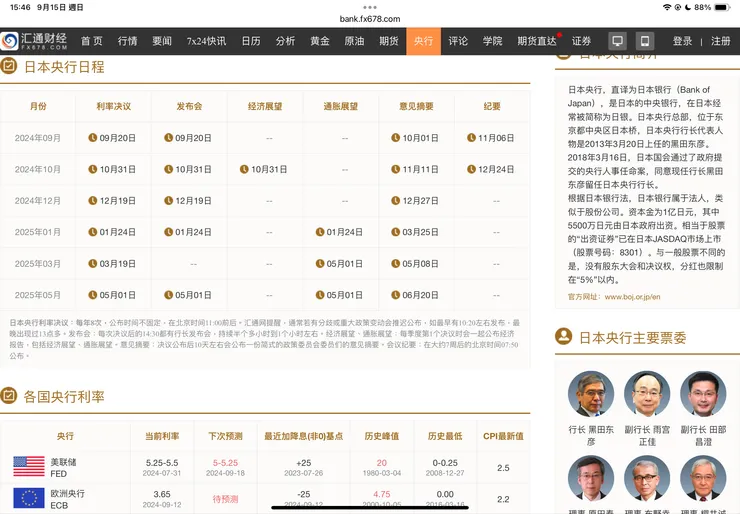This screenshot has width=740, height=514.
Task: Click the United States flag for 美联储
Action: coord(29,467)
